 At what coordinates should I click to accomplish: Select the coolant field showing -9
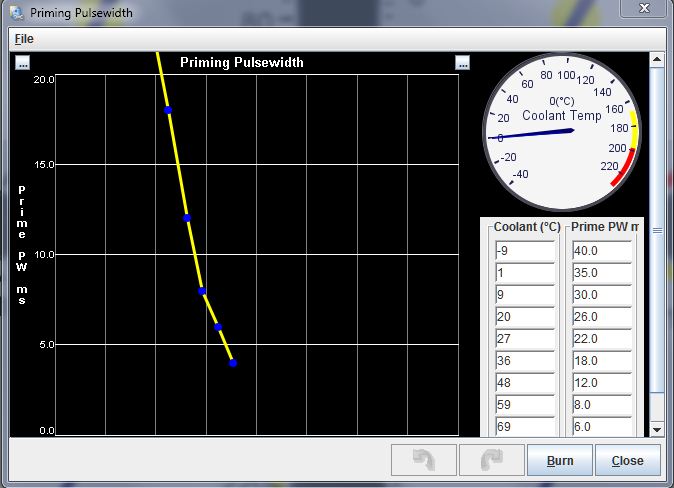pyautogui.click(x=524, y=250)
